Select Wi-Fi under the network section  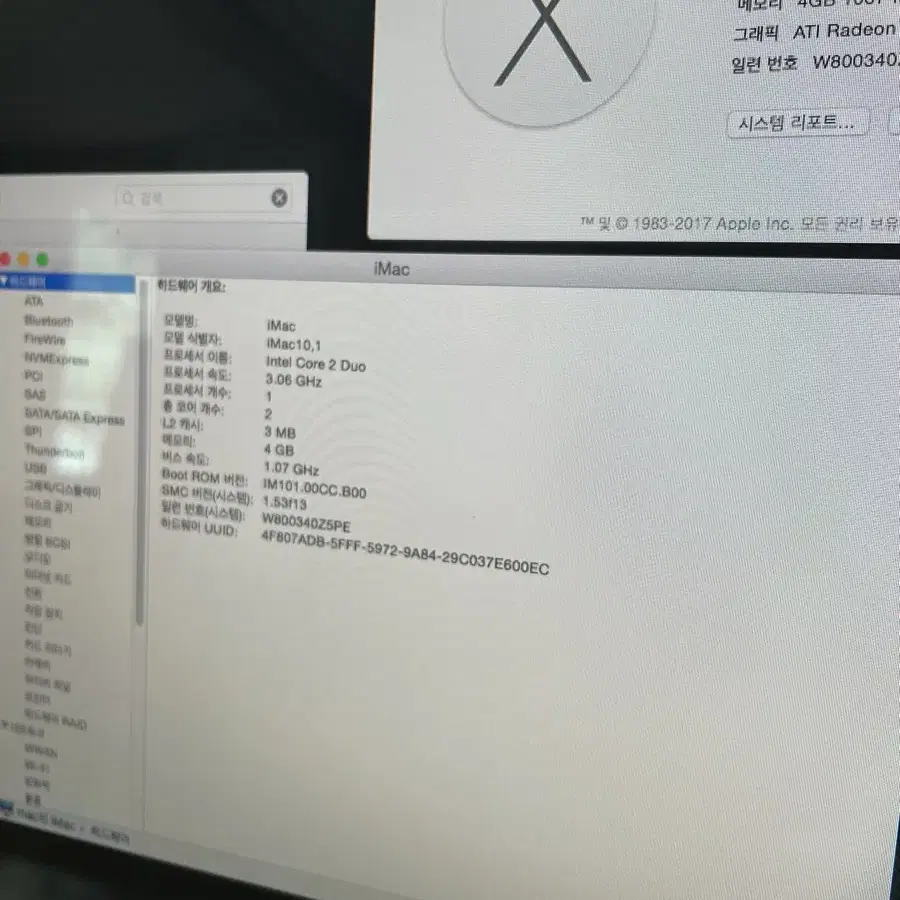(37, 766)
